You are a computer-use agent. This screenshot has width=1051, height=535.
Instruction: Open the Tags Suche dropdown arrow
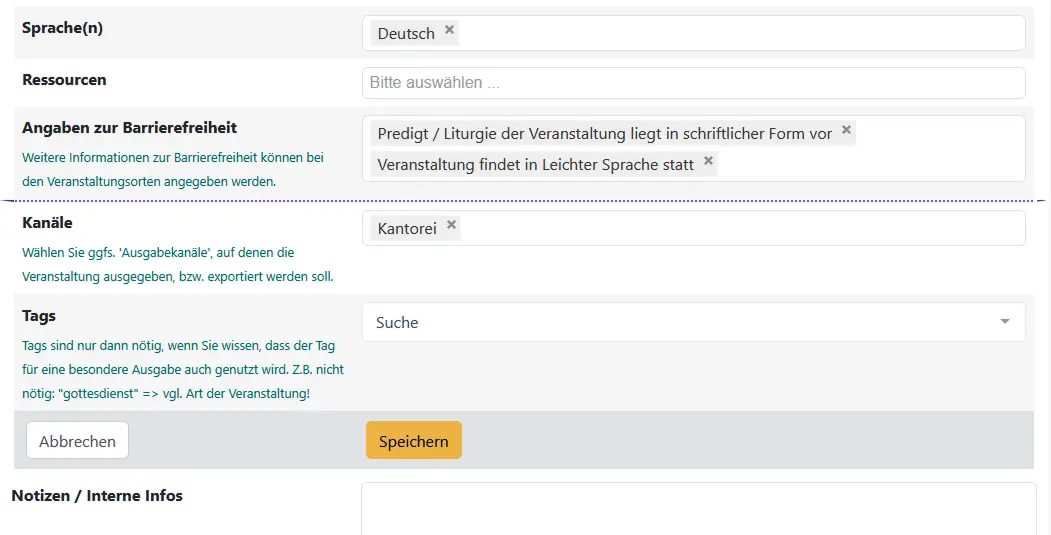[1005, 322]
